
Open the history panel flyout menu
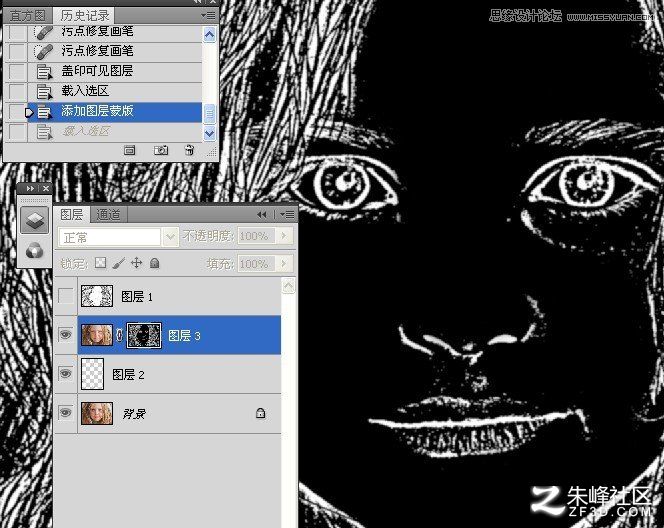coord(208,16)
